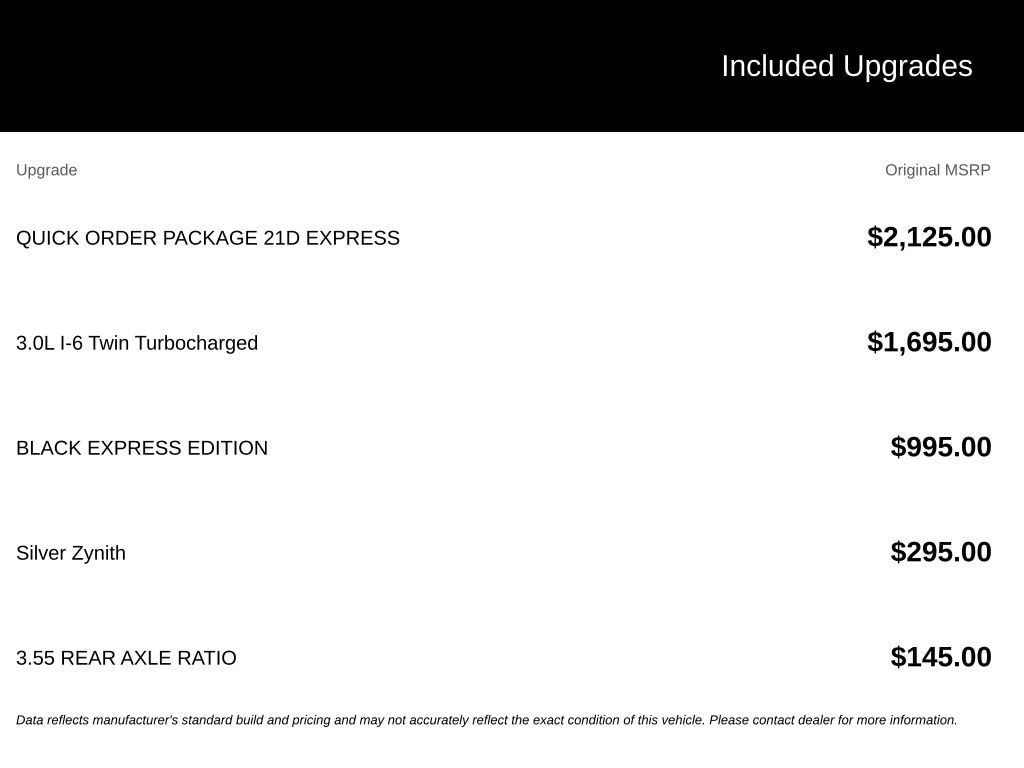Click the $145.00 price value
1024x768 pixels.
[941, 657]
